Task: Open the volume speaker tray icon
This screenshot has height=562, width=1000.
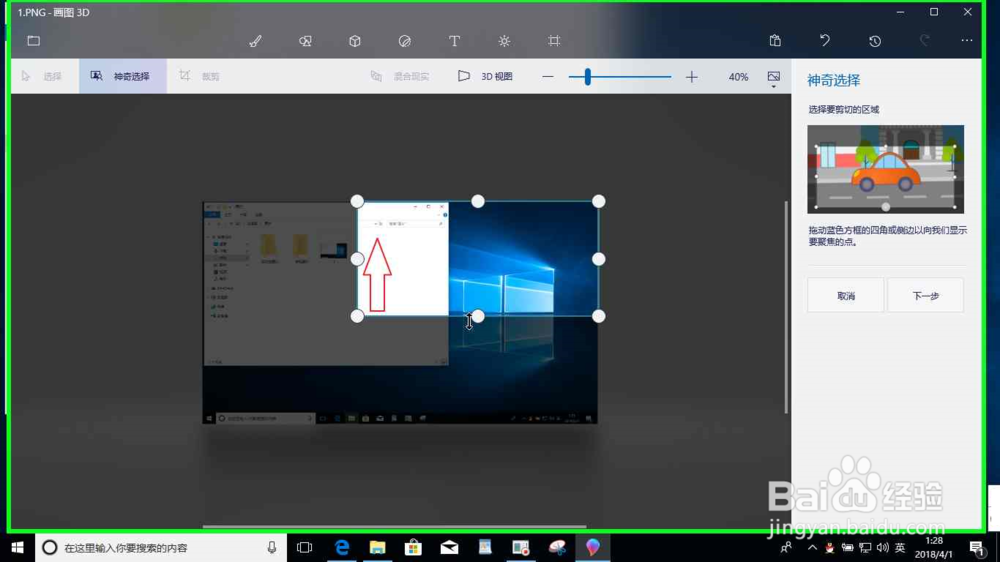Action: point(883,547)
